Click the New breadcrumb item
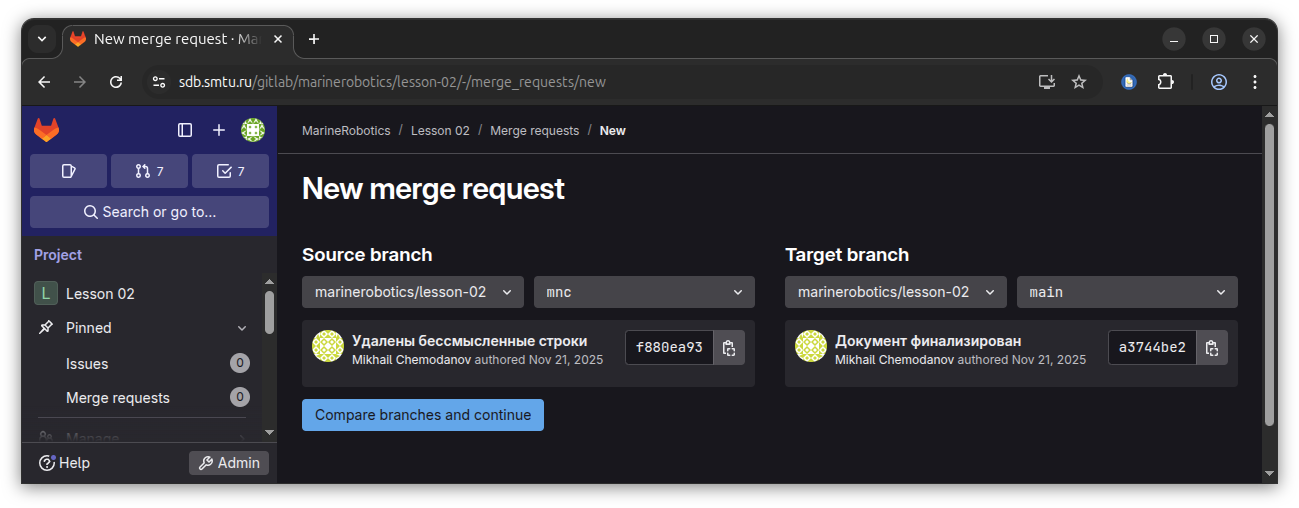The image size is (1299, 508). coord(612,131)
